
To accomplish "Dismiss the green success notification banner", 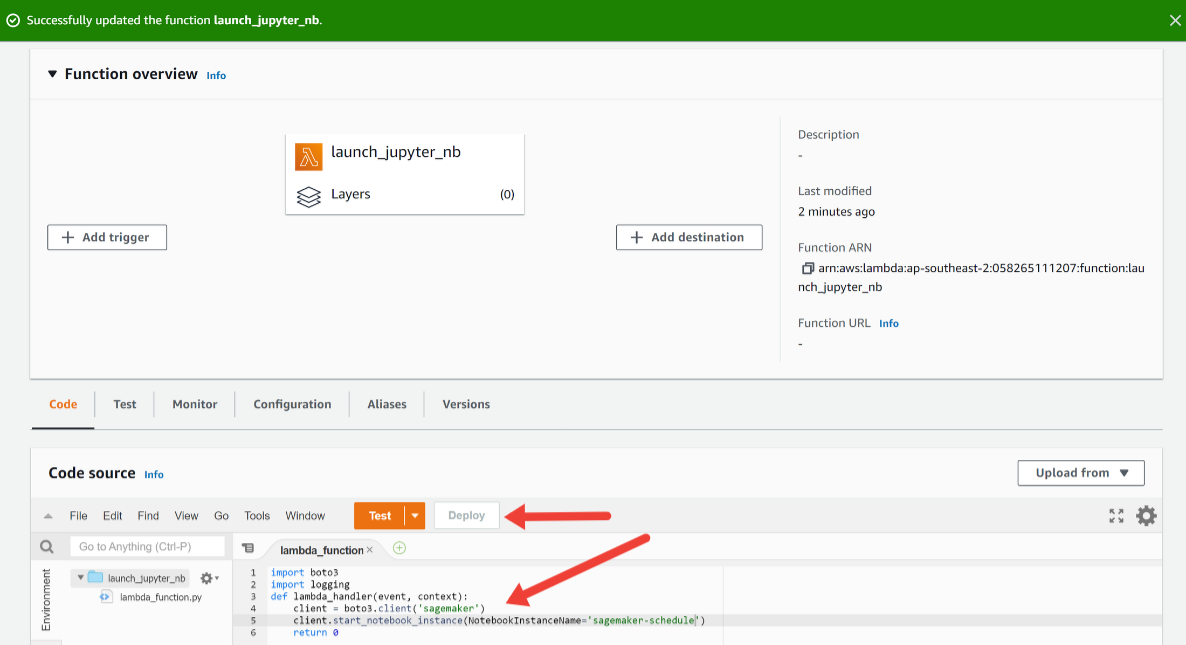I will coord(1175,20).
